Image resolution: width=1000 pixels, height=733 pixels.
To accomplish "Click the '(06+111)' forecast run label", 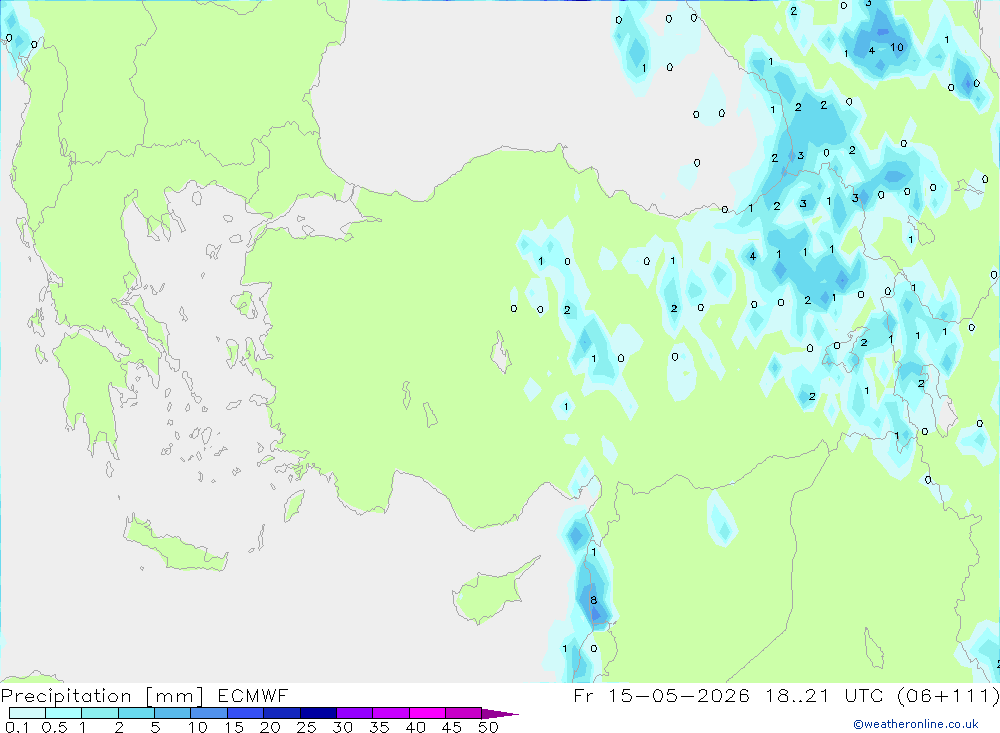I will pos(948,695).
